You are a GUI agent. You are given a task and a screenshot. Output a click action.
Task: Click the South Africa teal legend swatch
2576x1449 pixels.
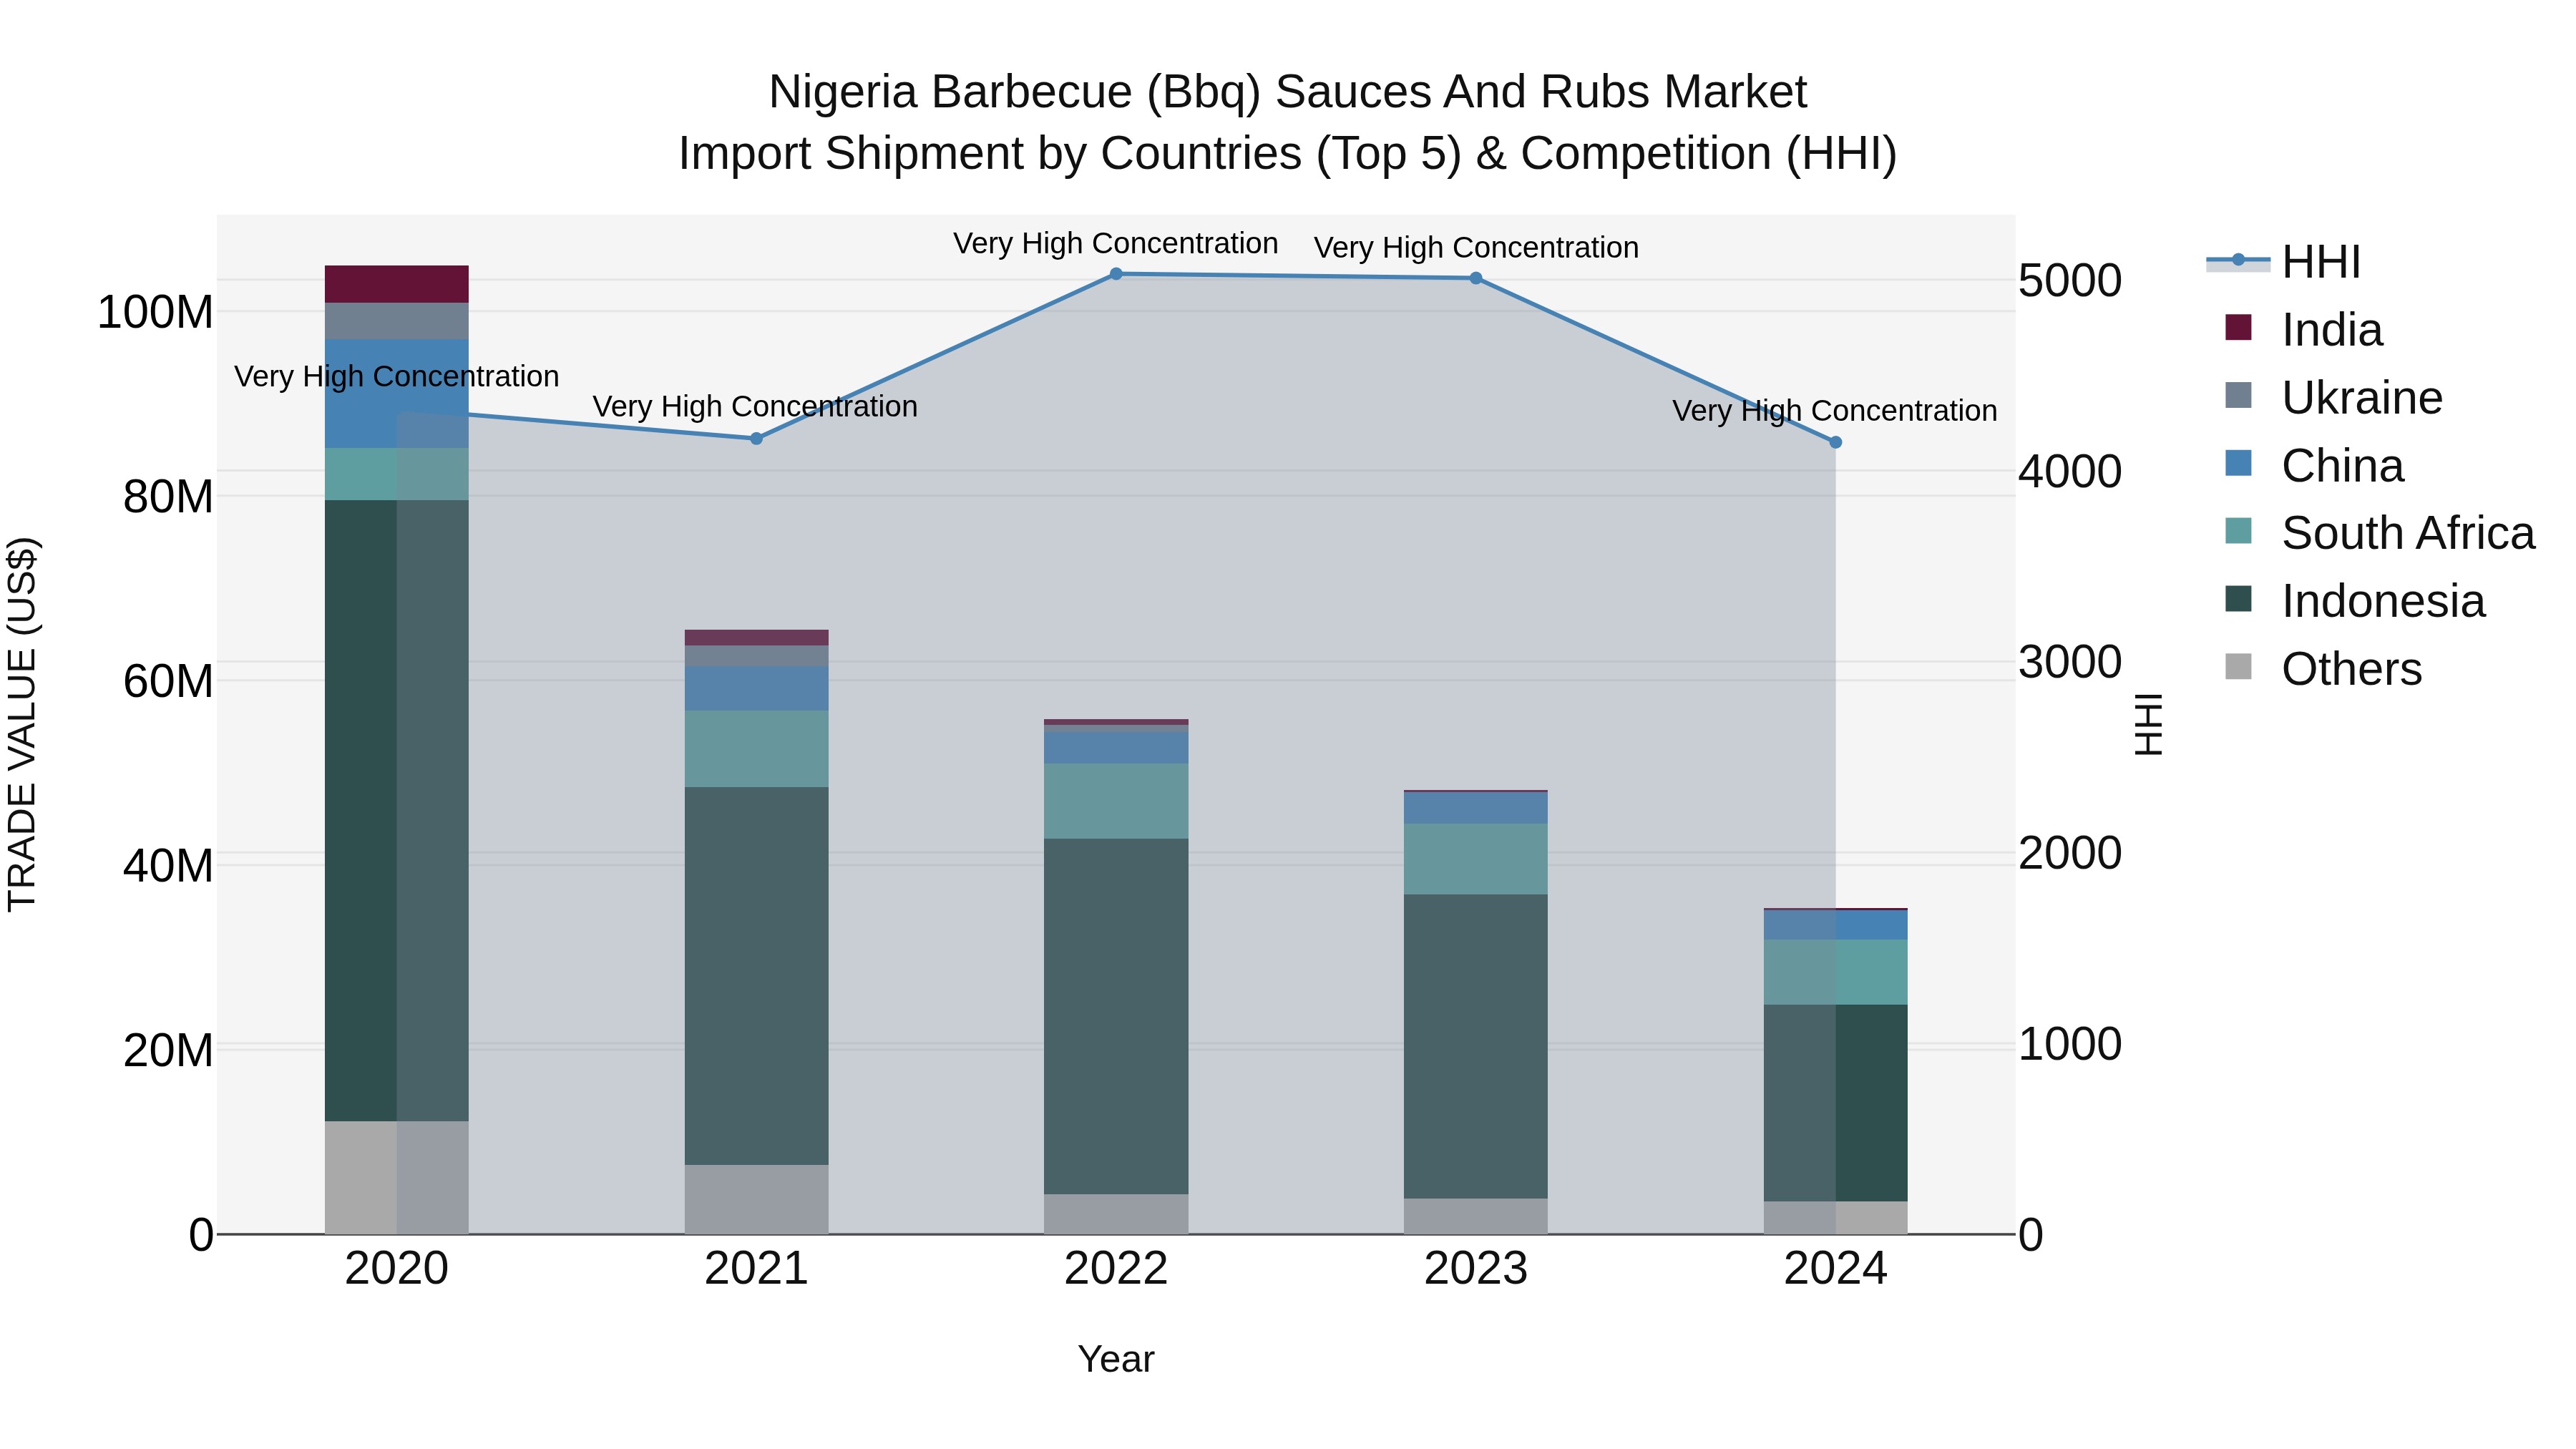tap(2238, 531)
